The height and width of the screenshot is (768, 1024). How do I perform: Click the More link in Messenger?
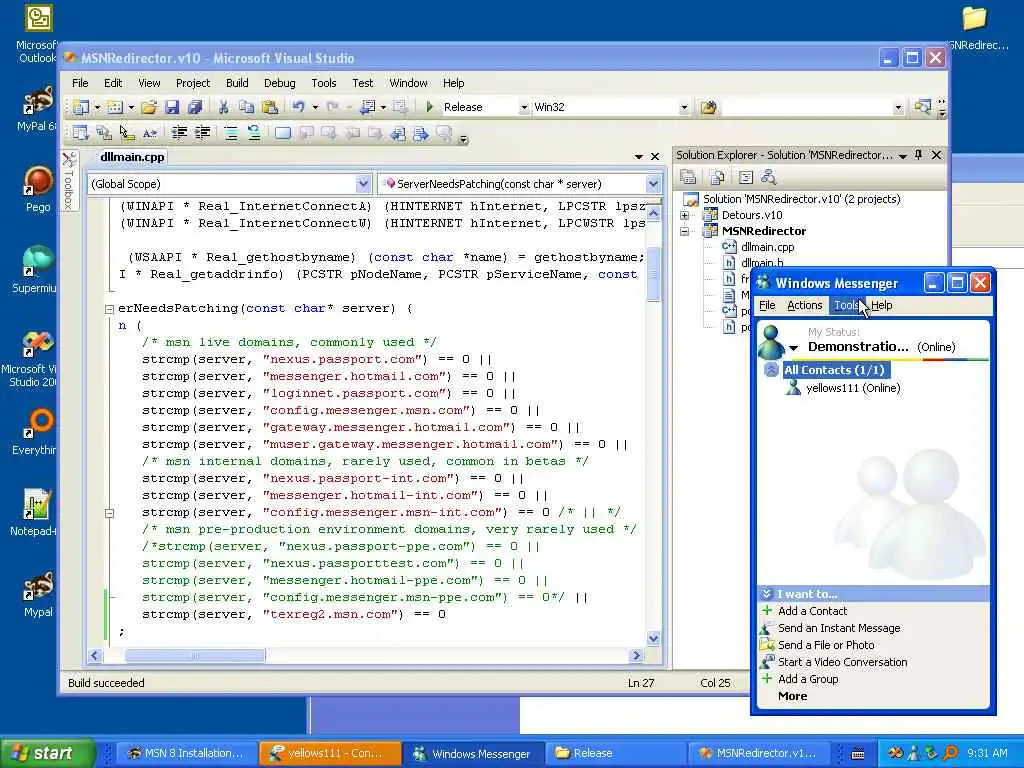[x=792, y=696]
